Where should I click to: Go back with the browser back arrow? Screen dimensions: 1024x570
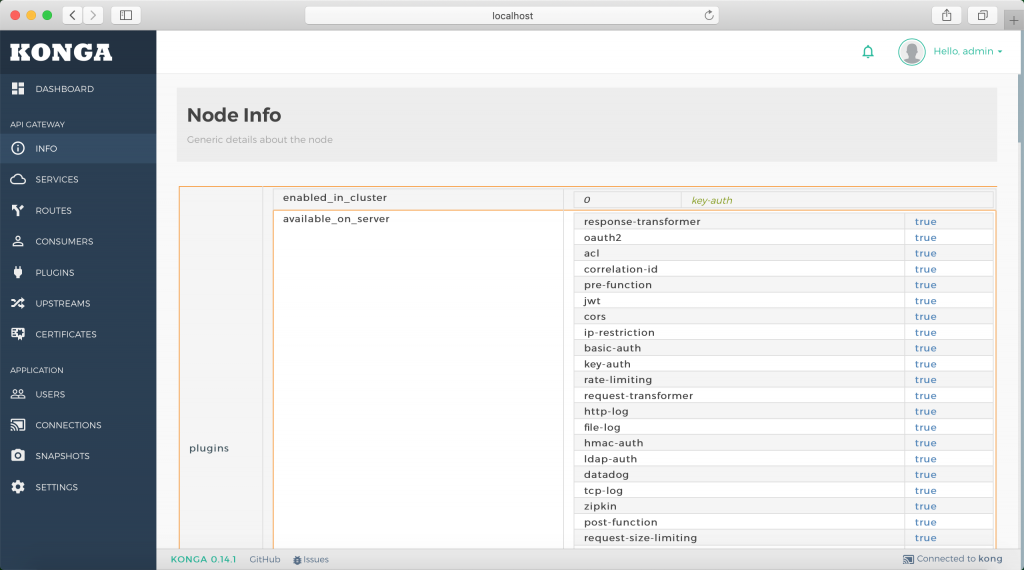(x=72, y=15)
